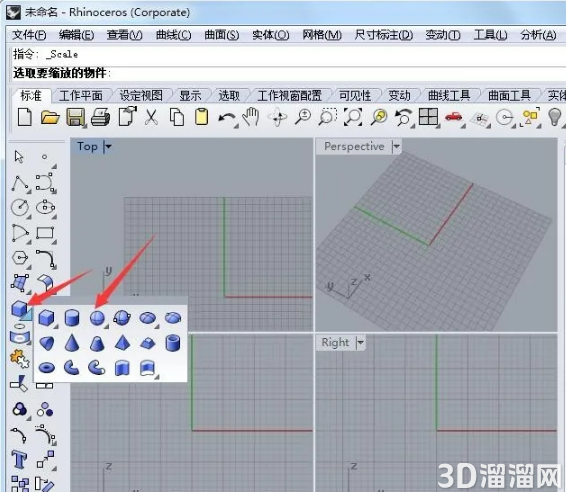Pick the Polygon tool in sidebar
Viewport: 566px width, 492px height.
[x=19, y=258]
